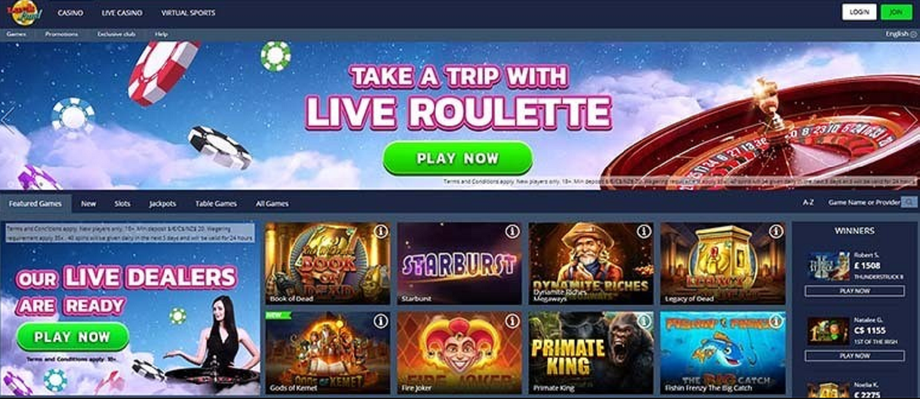Image resolution: width=920 pixels, height=399 pixels.
Task: Switch to the Slots tab
Action: point(123,204)
